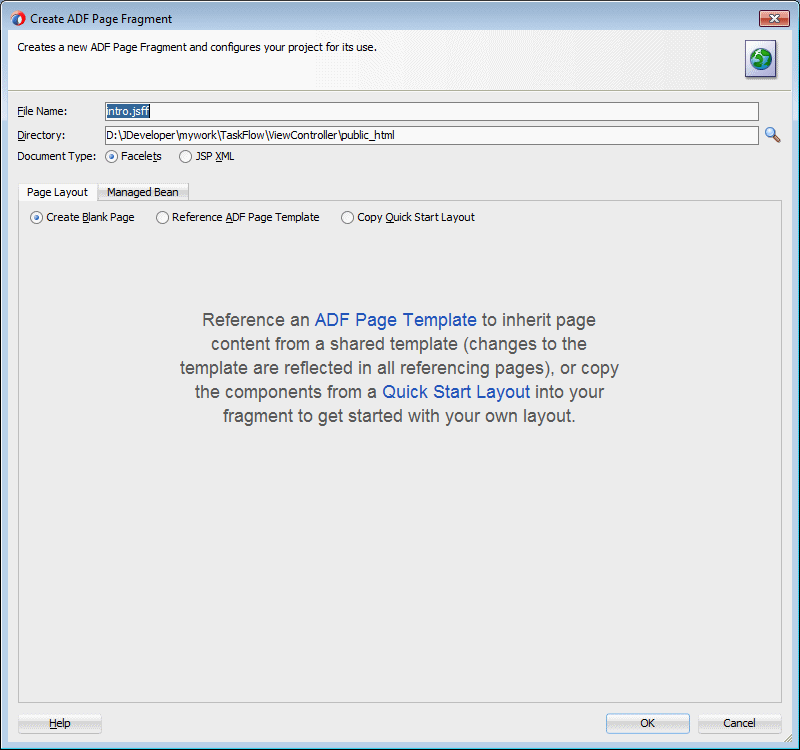
Task: Switch to the Managed Bean tab
Action: point(143,192)
